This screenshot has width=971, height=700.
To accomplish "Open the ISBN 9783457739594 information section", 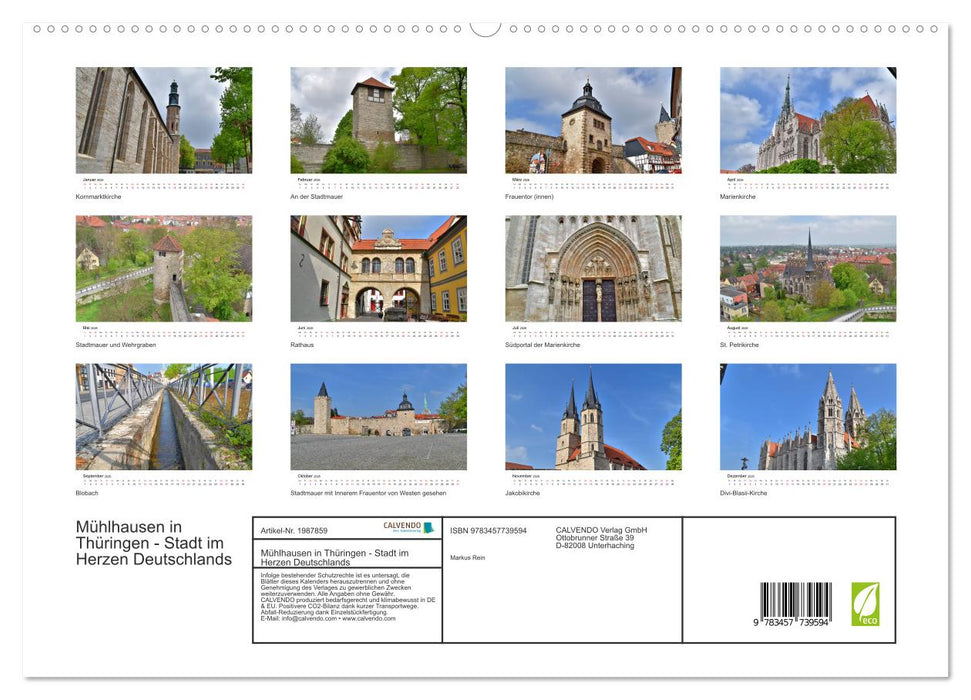I will 490,530.
